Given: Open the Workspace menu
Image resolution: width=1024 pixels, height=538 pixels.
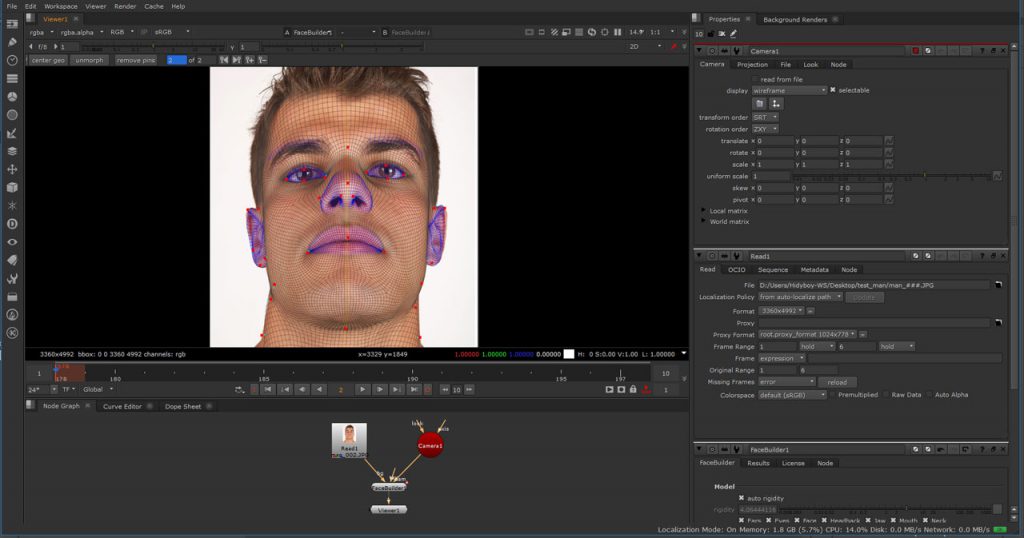Looking at the screenshot, I should (60, 6).
